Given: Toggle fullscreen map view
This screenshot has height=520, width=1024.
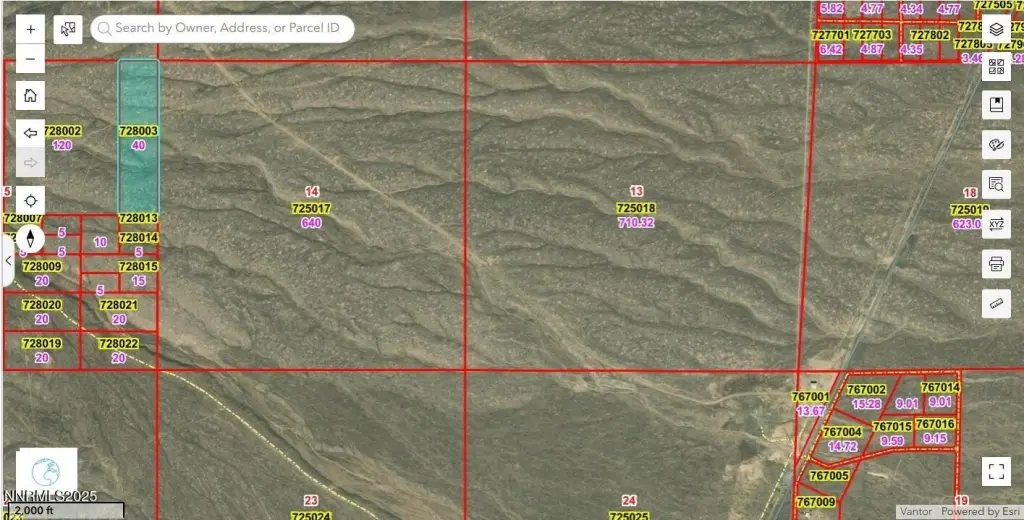Looking at the screenshot, I should click(x=996, y=470).
